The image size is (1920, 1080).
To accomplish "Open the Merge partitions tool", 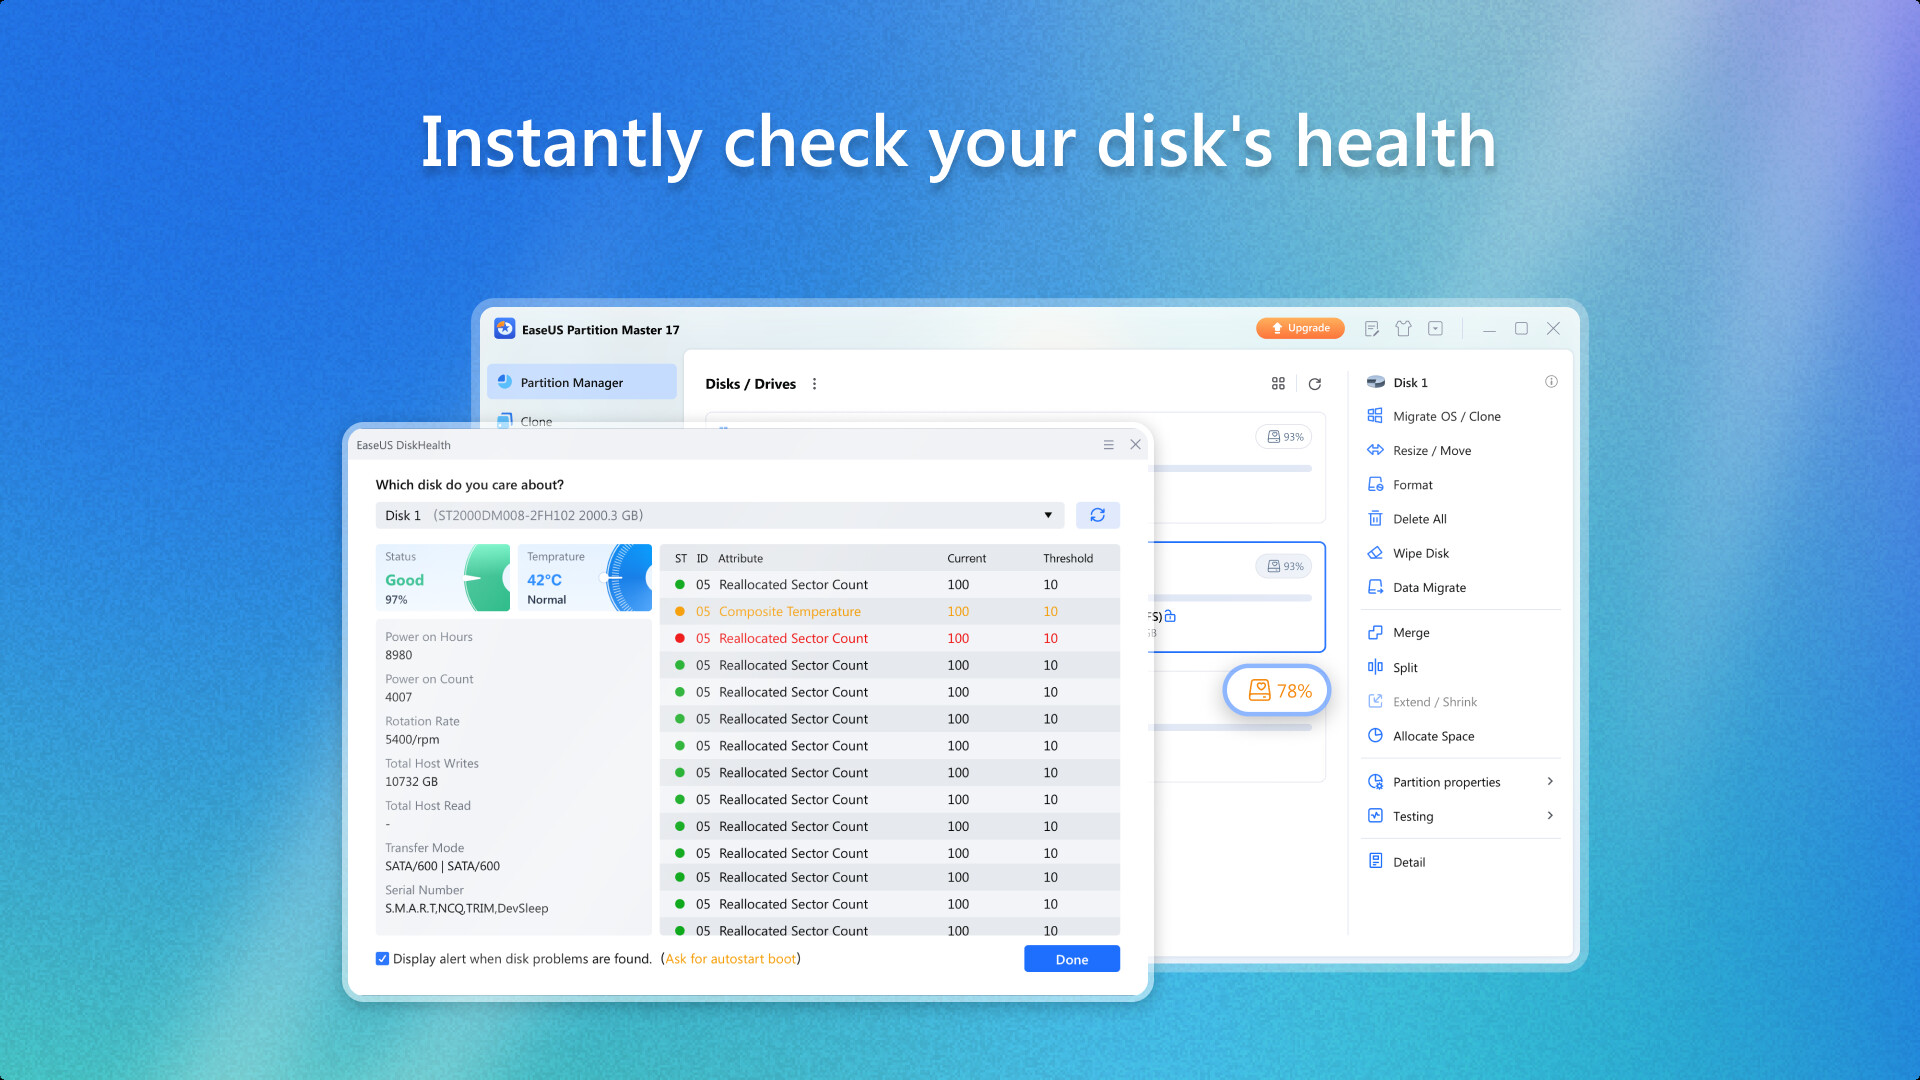I will pos(1411,632).
